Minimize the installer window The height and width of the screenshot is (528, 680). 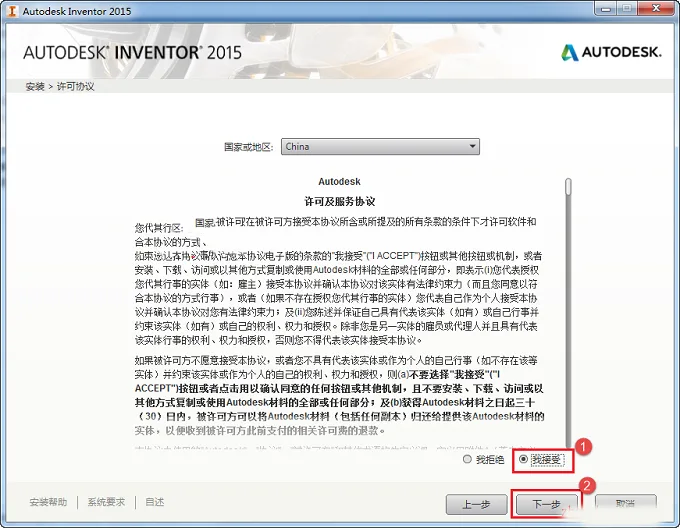tap(606, 9)
